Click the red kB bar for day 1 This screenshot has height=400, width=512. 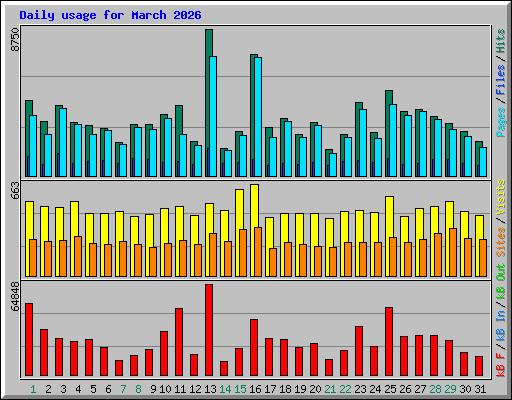29,340
